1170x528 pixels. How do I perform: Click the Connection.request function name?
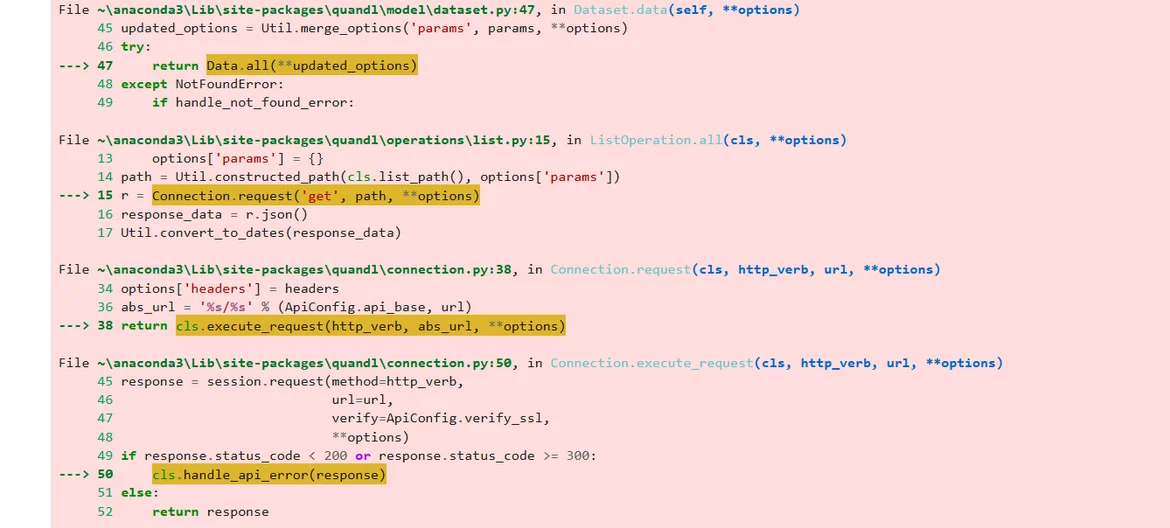coord(620,270)
